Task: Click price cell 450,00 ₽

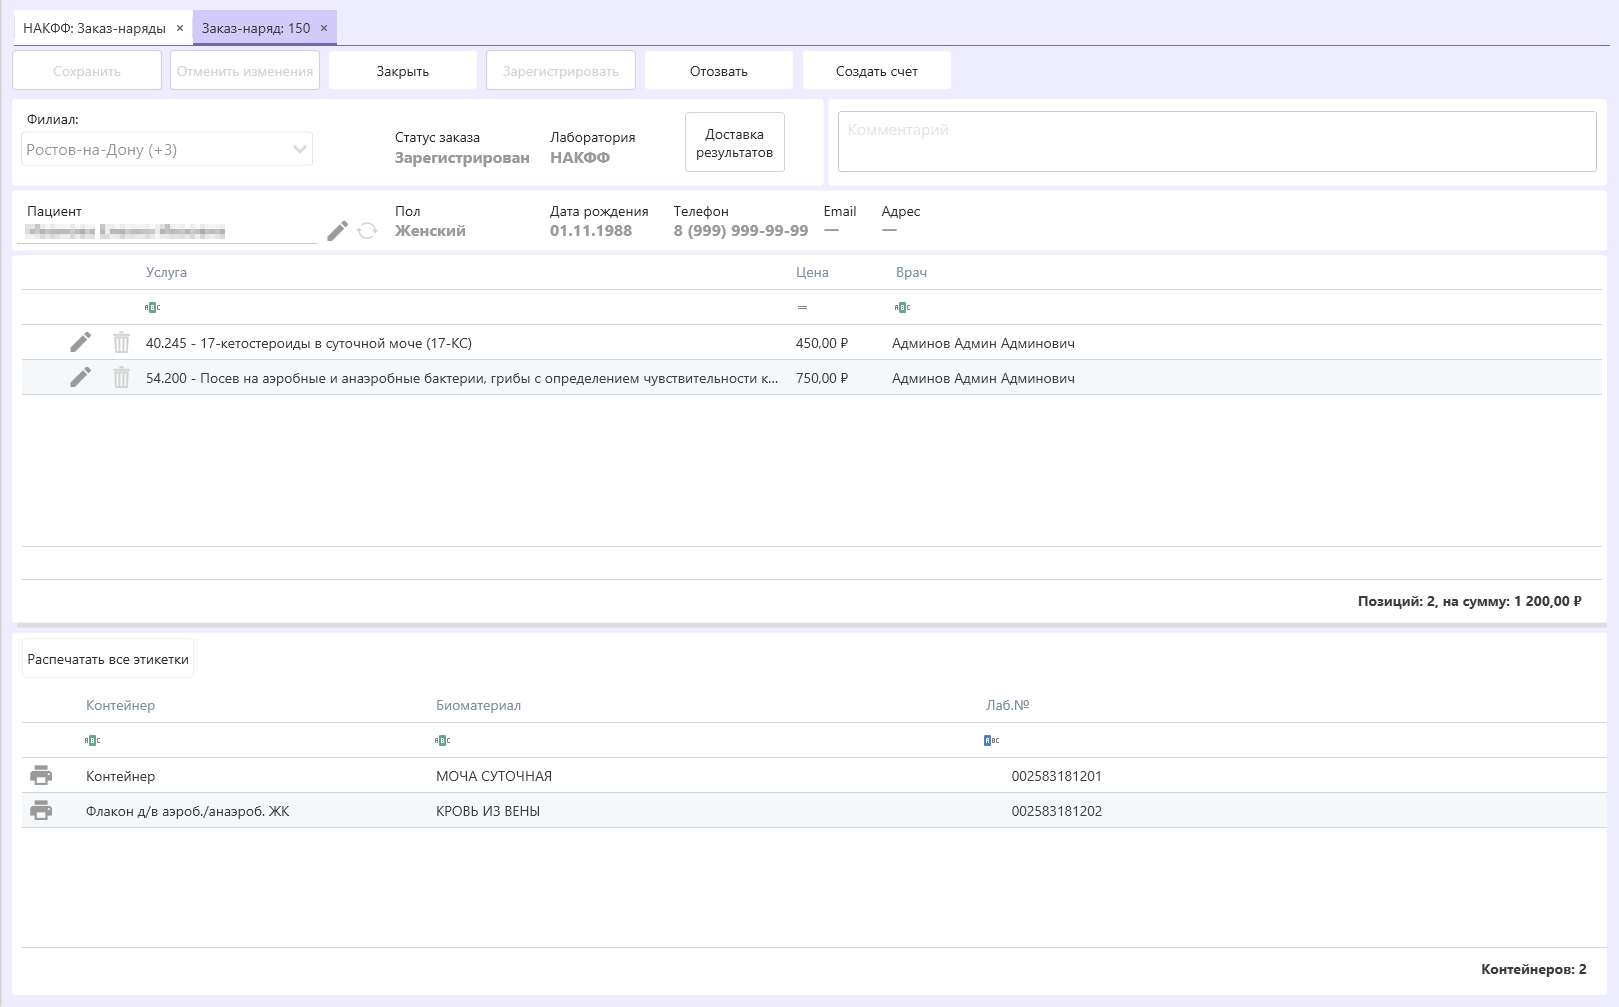Action: 822,343
